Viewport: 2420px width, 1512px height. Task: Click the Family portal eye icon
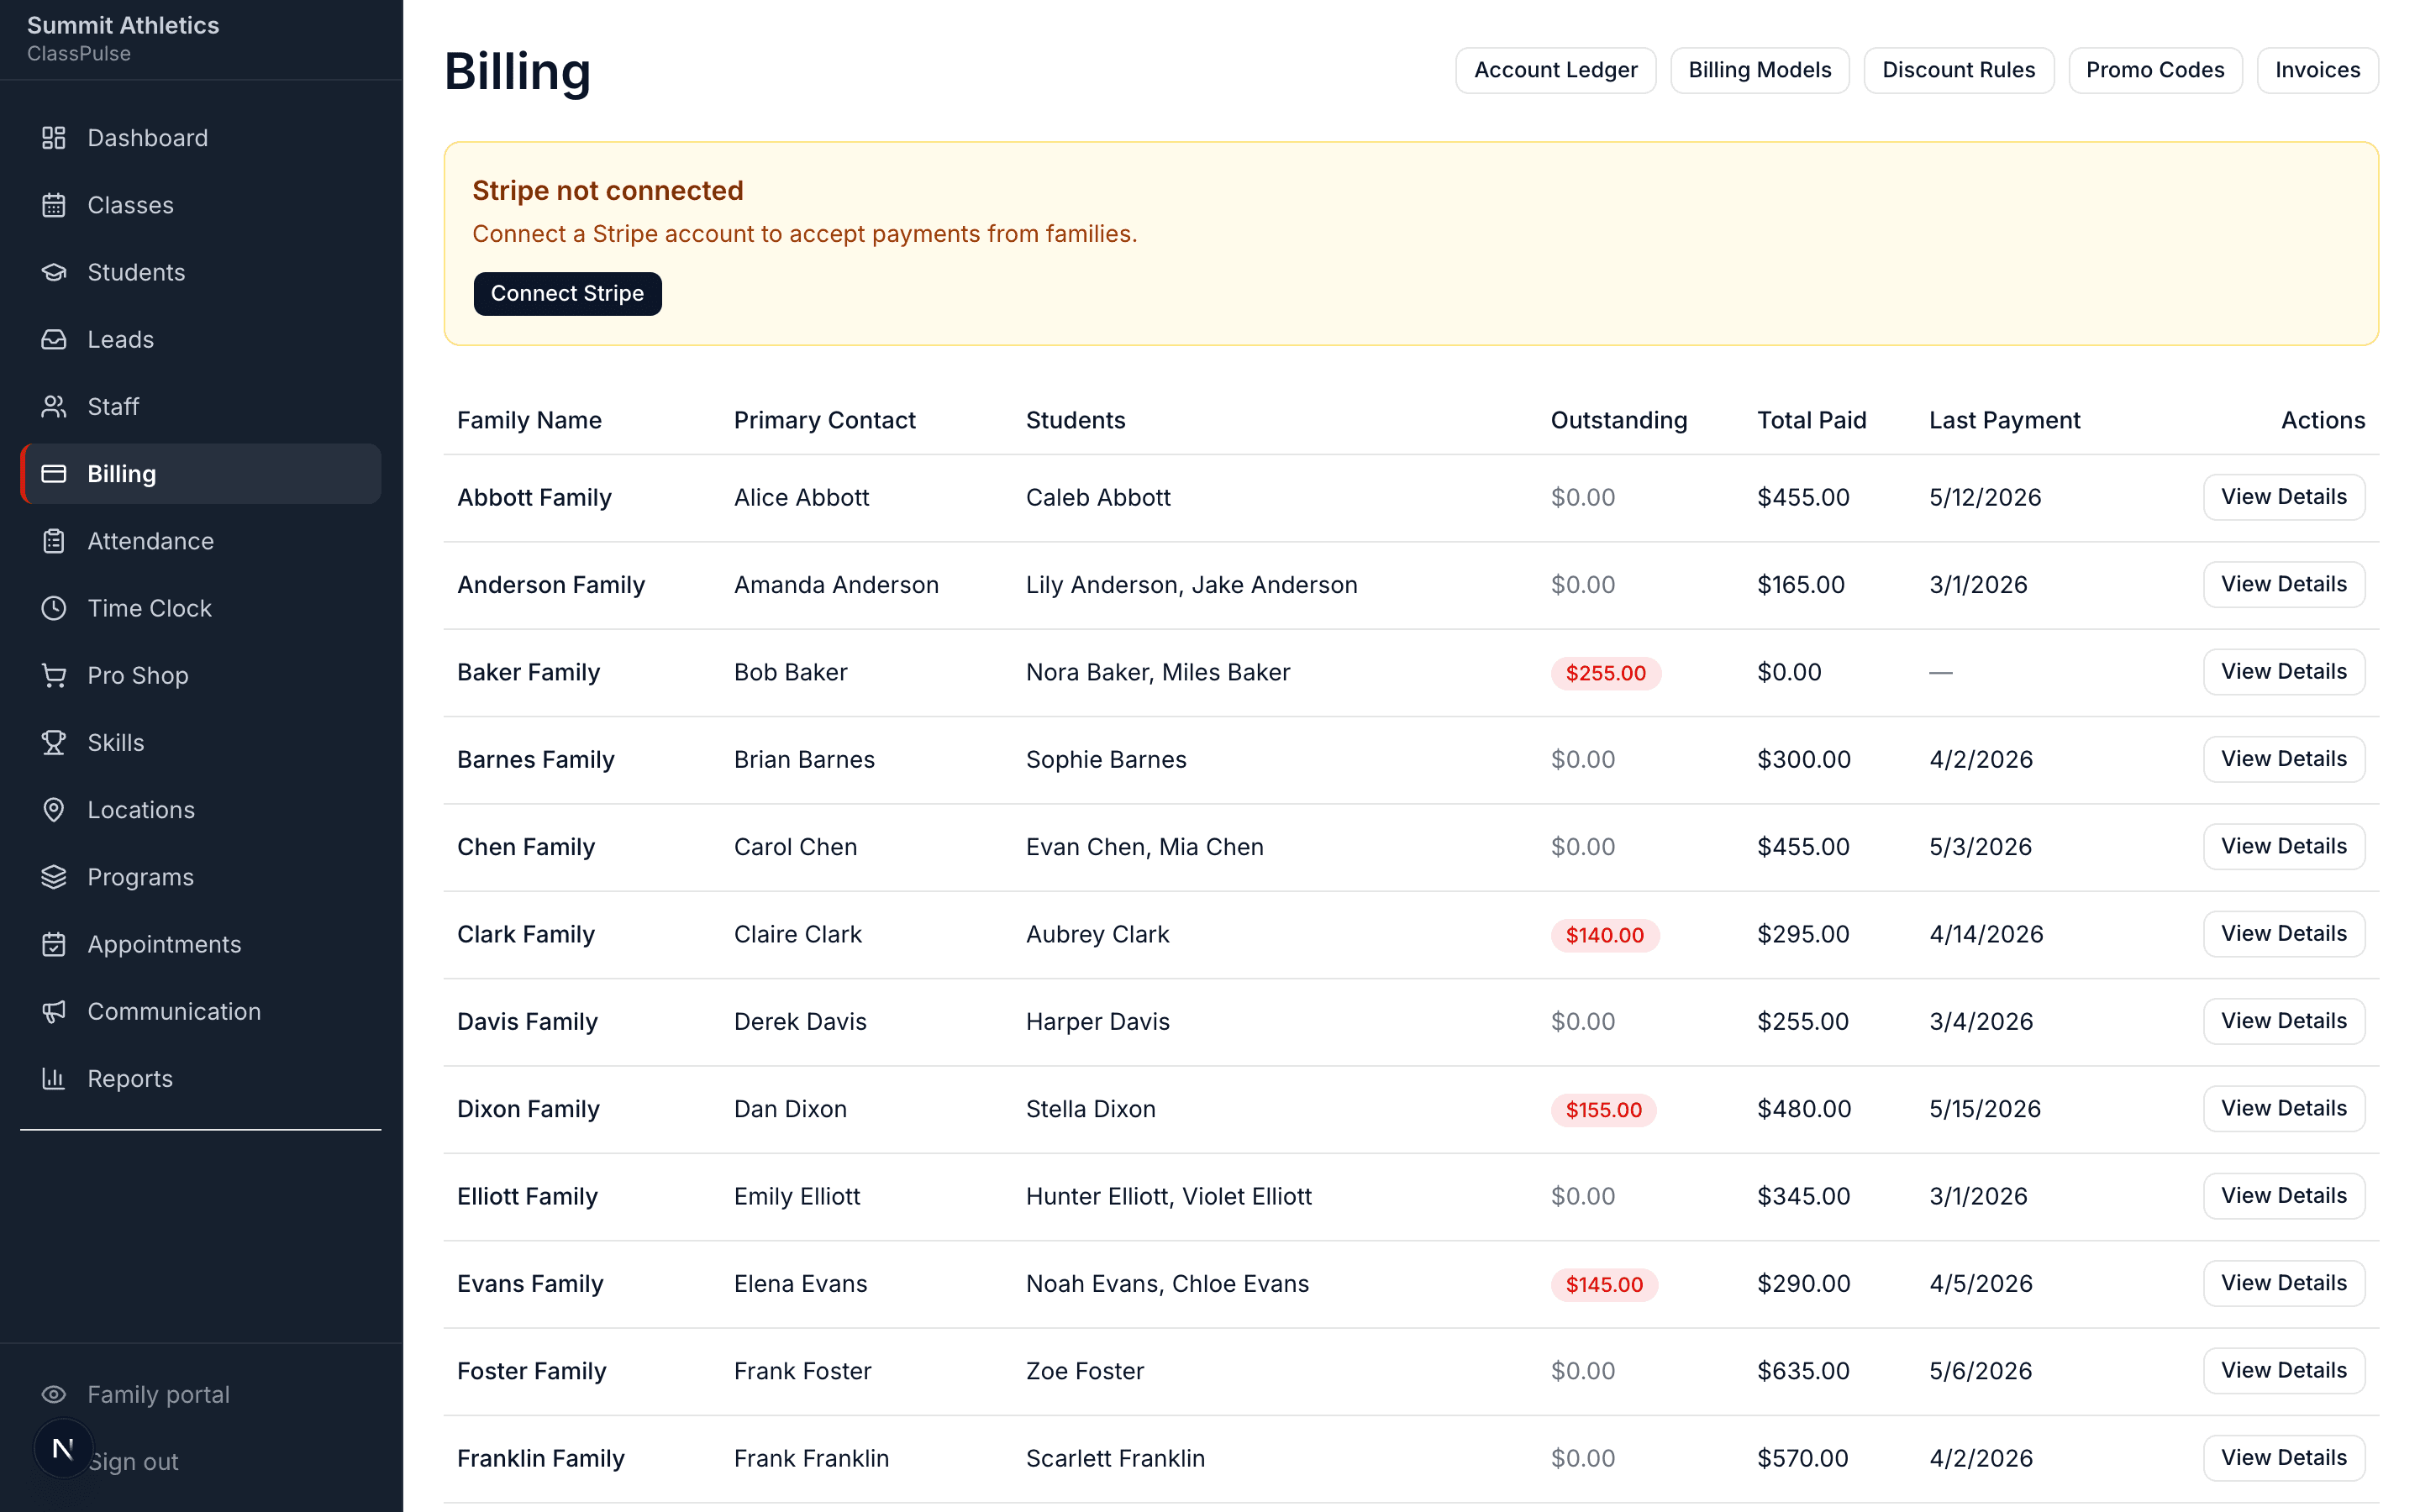(54, 1394)
